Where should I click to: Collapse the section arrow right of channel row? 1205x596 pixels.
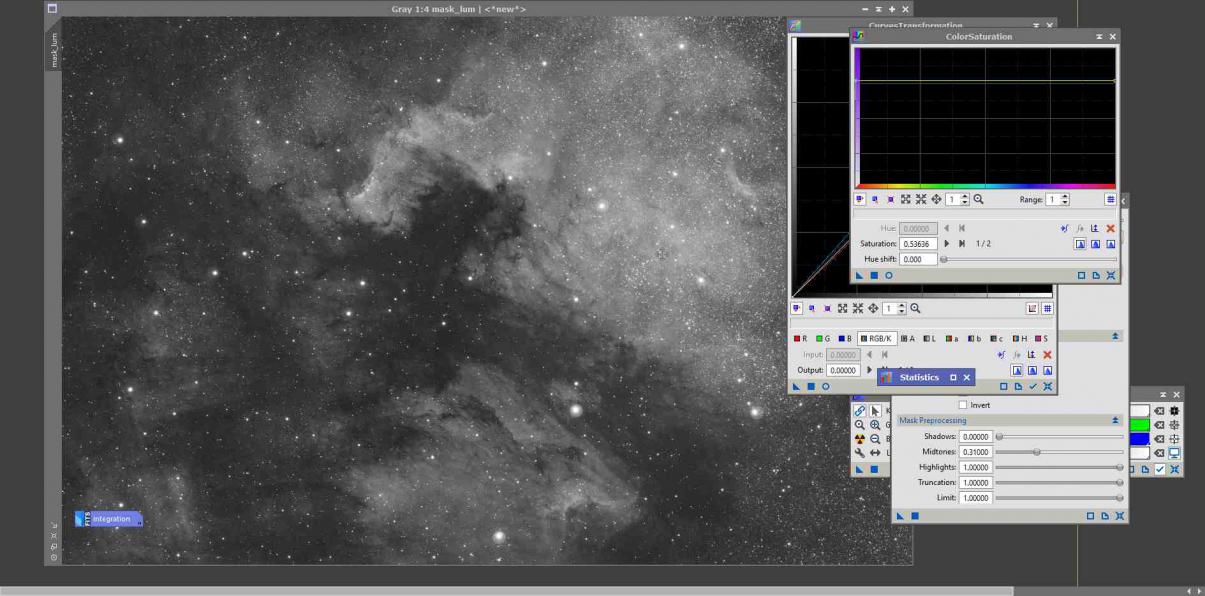[x=1116, y=336]
